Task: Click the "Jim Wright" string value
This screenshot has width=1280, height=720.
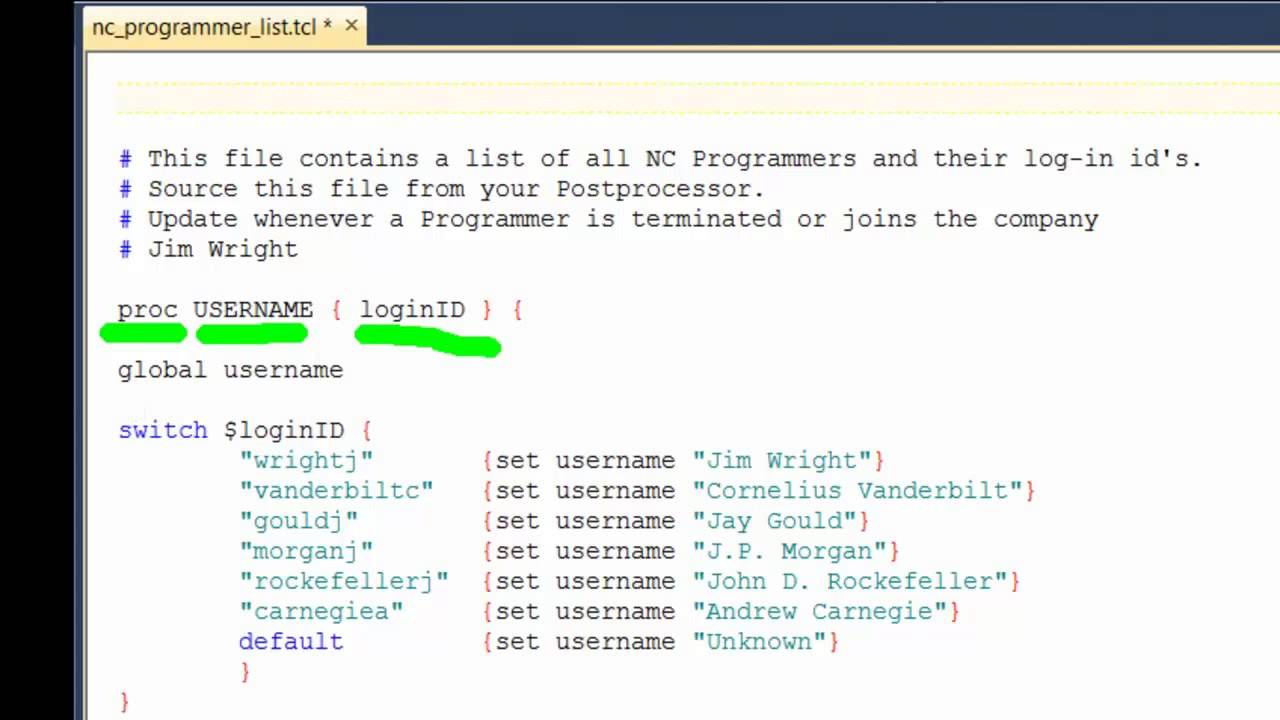Action: (782, 460)
